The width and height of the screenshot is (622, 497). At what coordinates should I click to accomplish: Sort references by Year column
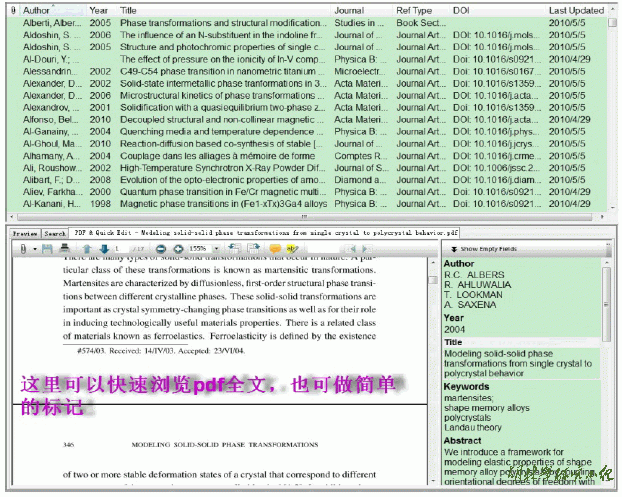pos(99,10)
